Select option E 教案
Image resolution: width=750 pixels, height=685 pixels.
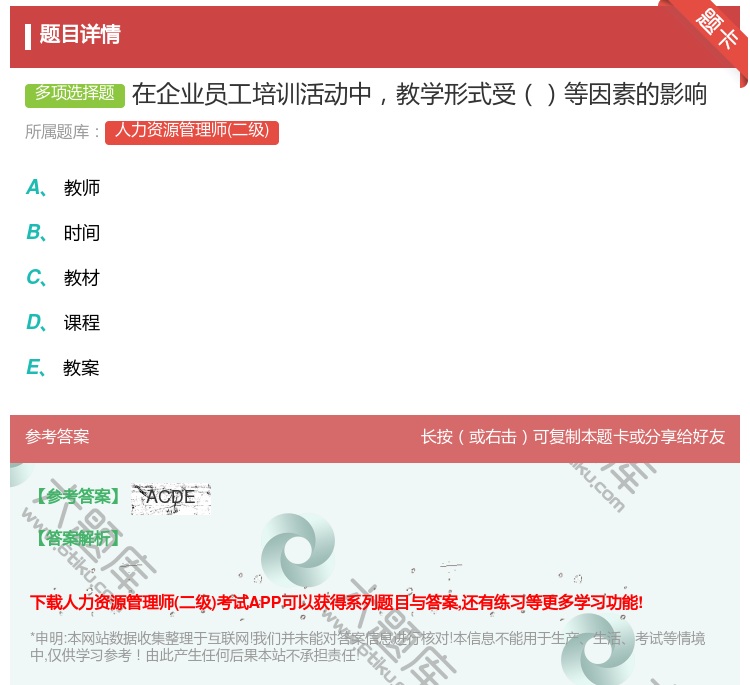pyautogui.click(x=63, y=368)
